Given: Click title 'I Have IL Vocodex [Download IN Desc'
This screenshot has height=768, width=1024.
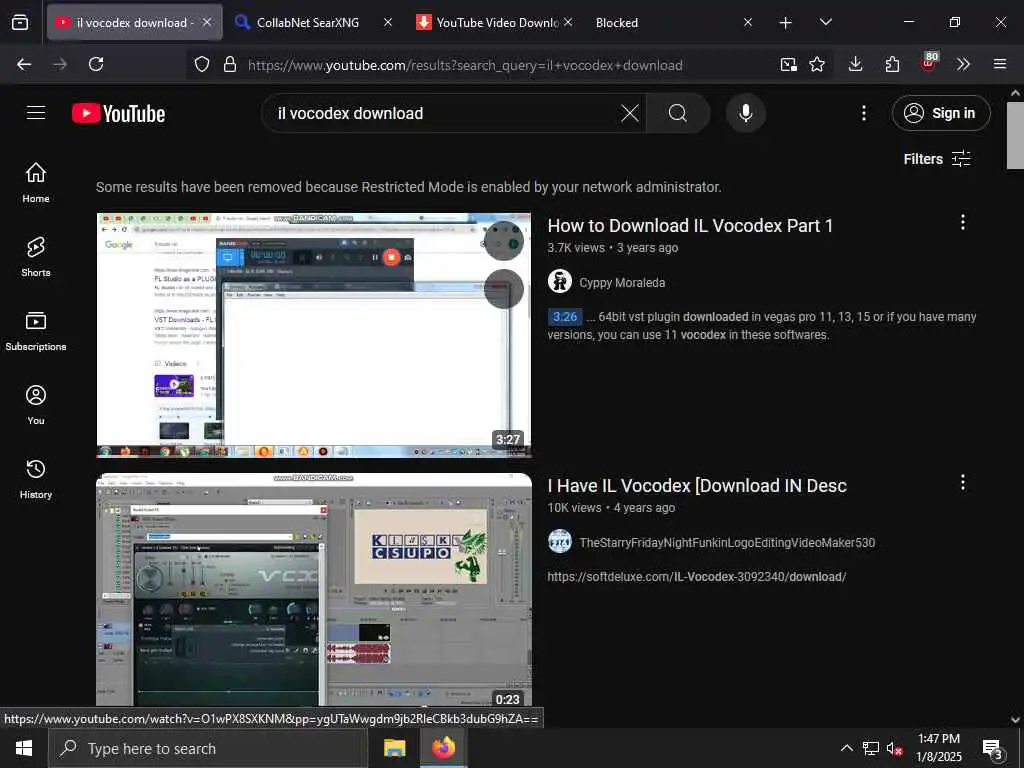Looking at the screenshot, I should tap(697, 486).
